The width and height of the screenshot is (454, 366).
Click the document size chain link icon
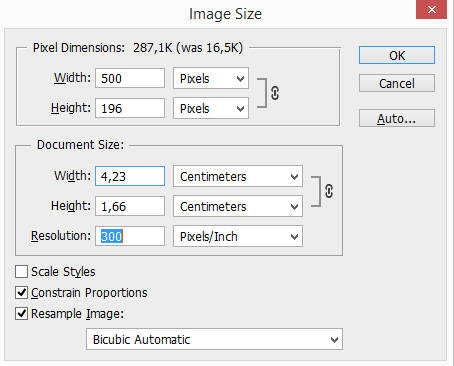coord(329,191)
